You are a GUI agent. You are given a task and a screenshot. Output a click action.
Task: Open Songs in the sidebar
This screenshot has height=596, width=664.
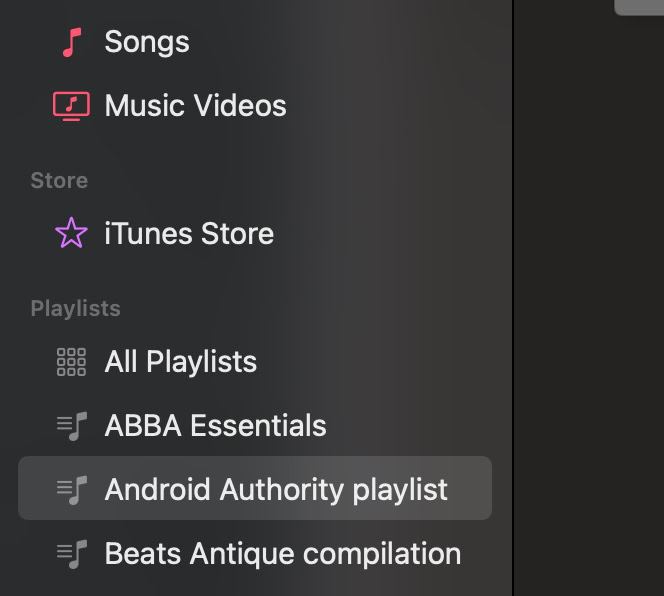click(x=147, y=42)
